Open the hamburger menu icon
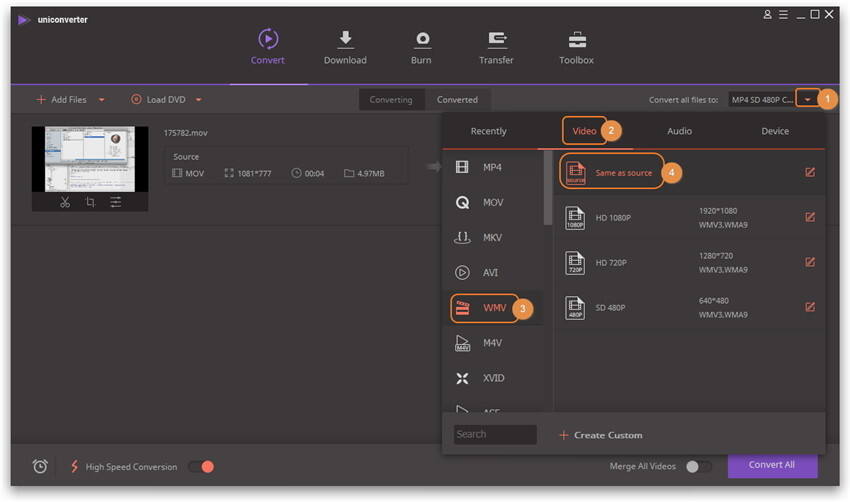850x502 pixels. 783,15
